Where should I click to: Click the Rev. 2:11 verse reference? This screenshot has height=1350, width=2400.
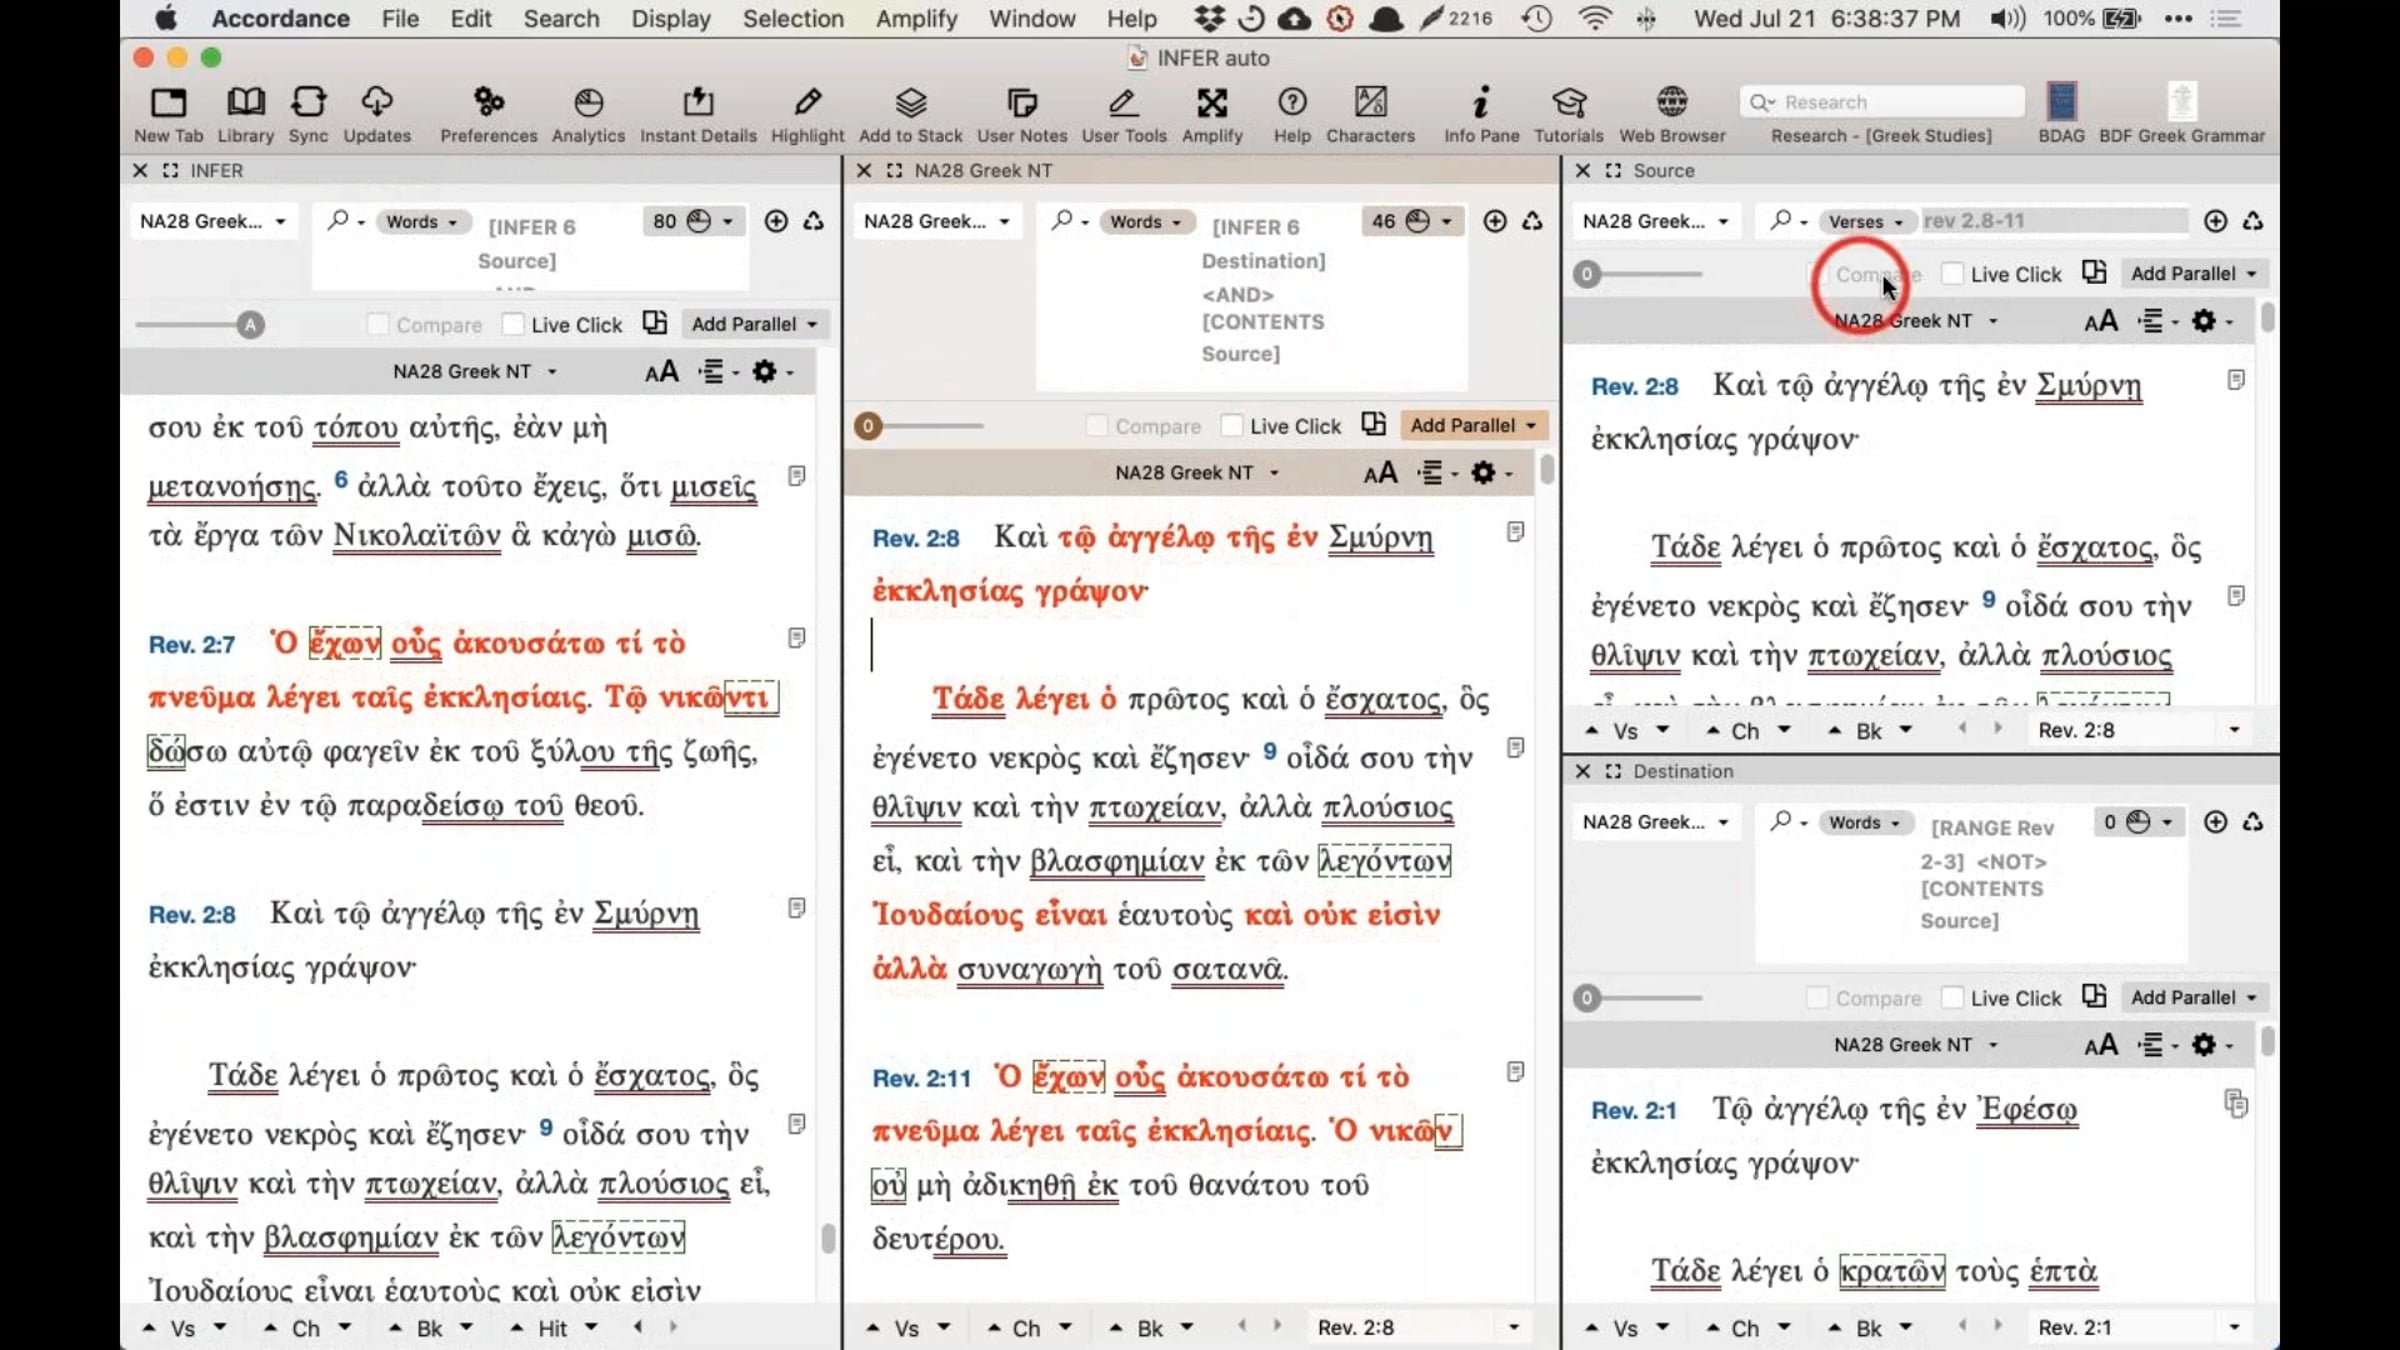[921, 1079]
